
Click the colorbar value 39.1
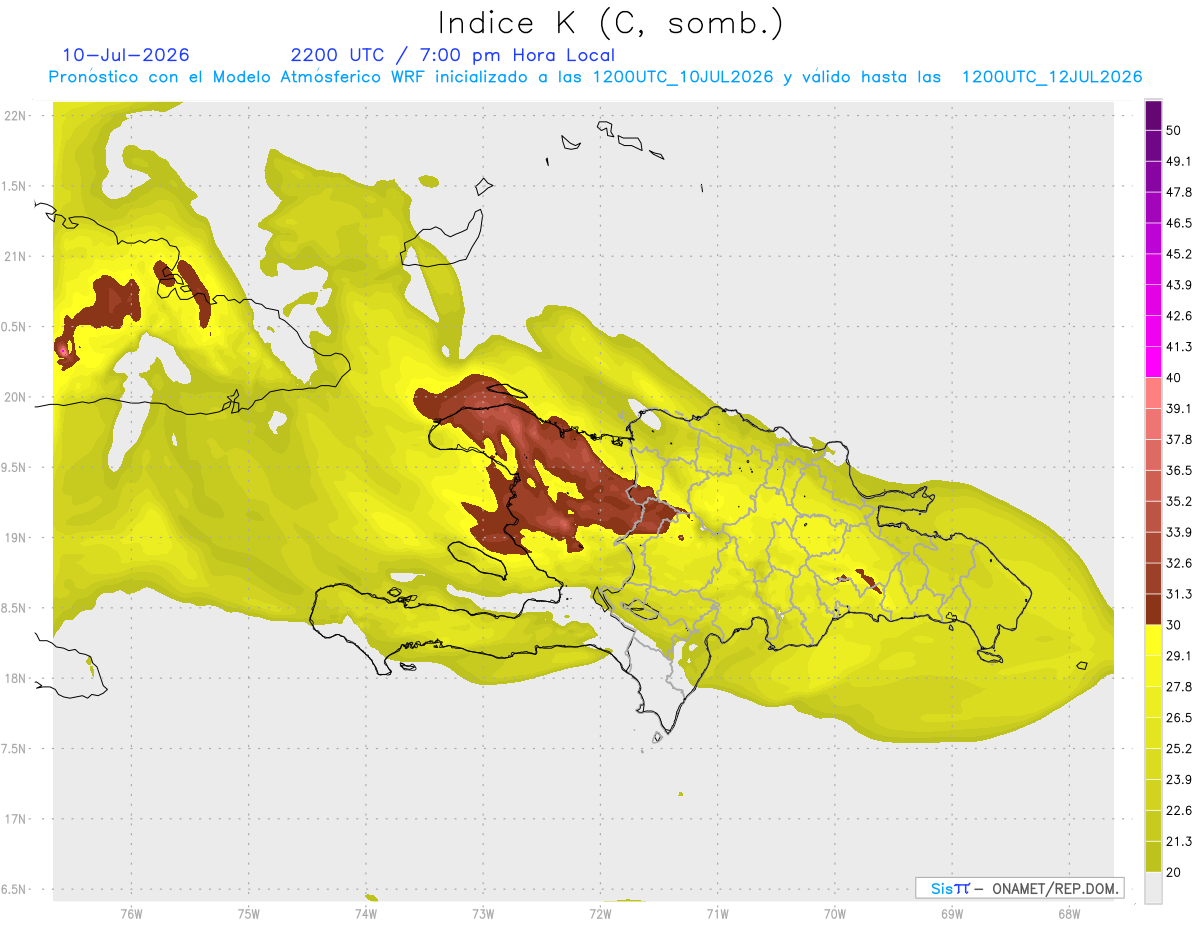(1179, 408)
